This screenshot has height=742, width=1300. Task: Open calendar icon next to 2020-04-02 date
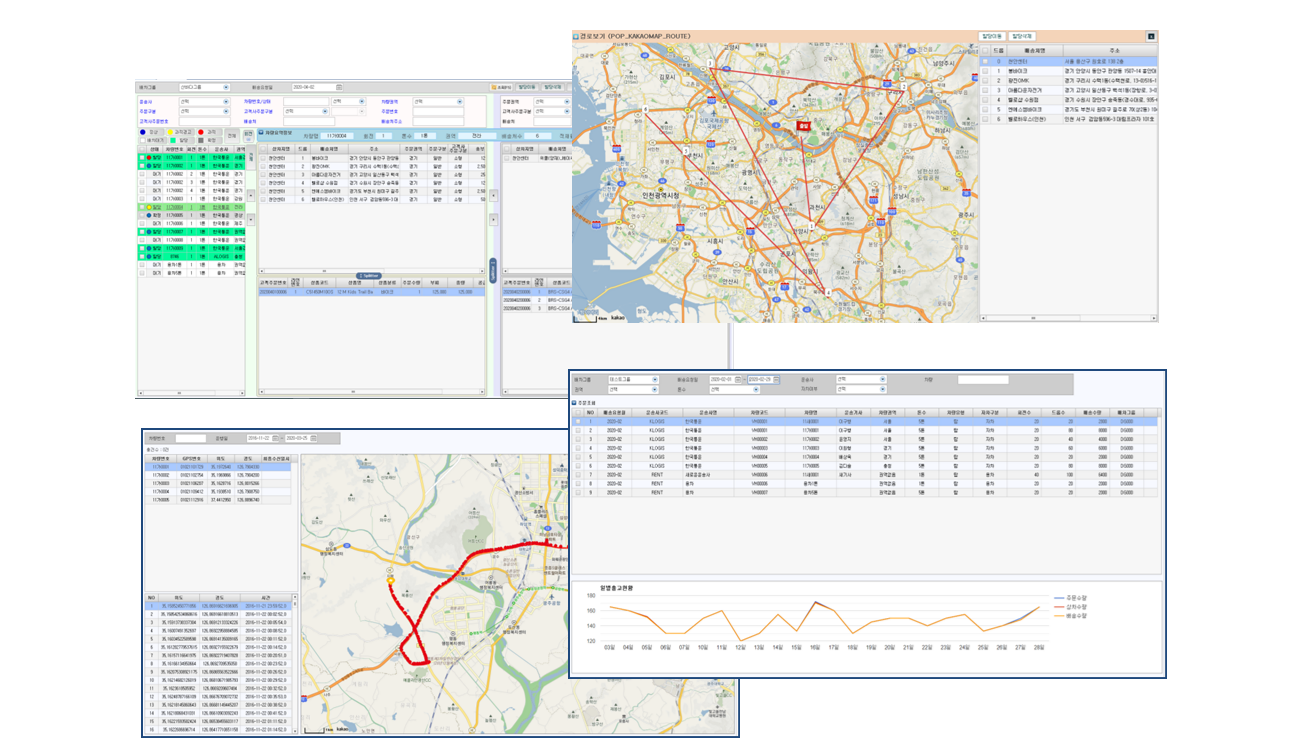click(x=339, y=87)
